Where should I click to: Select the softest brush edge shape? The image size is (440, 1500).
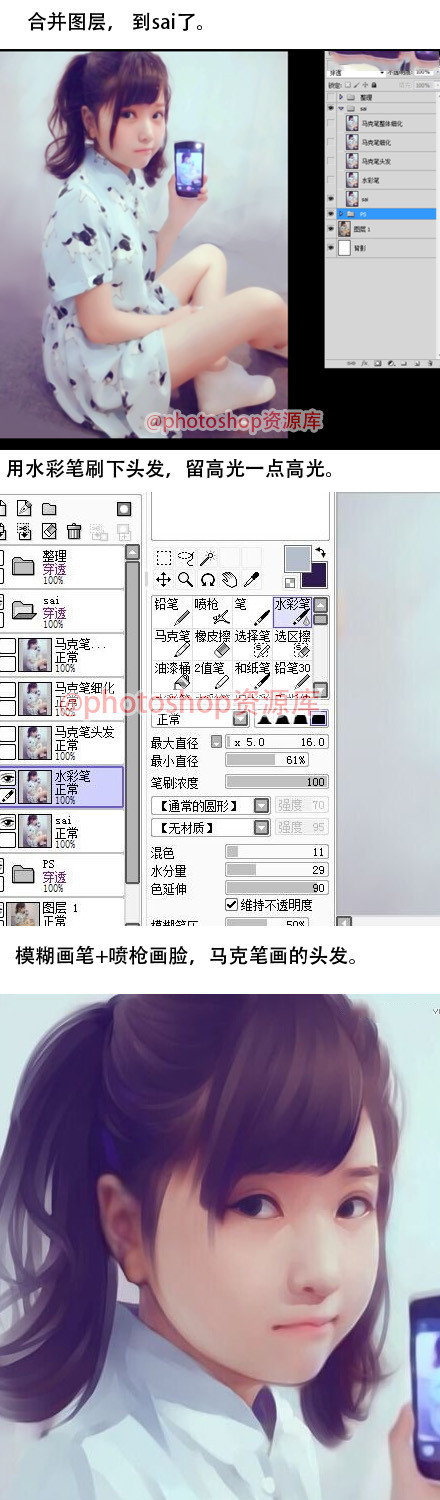264,719
